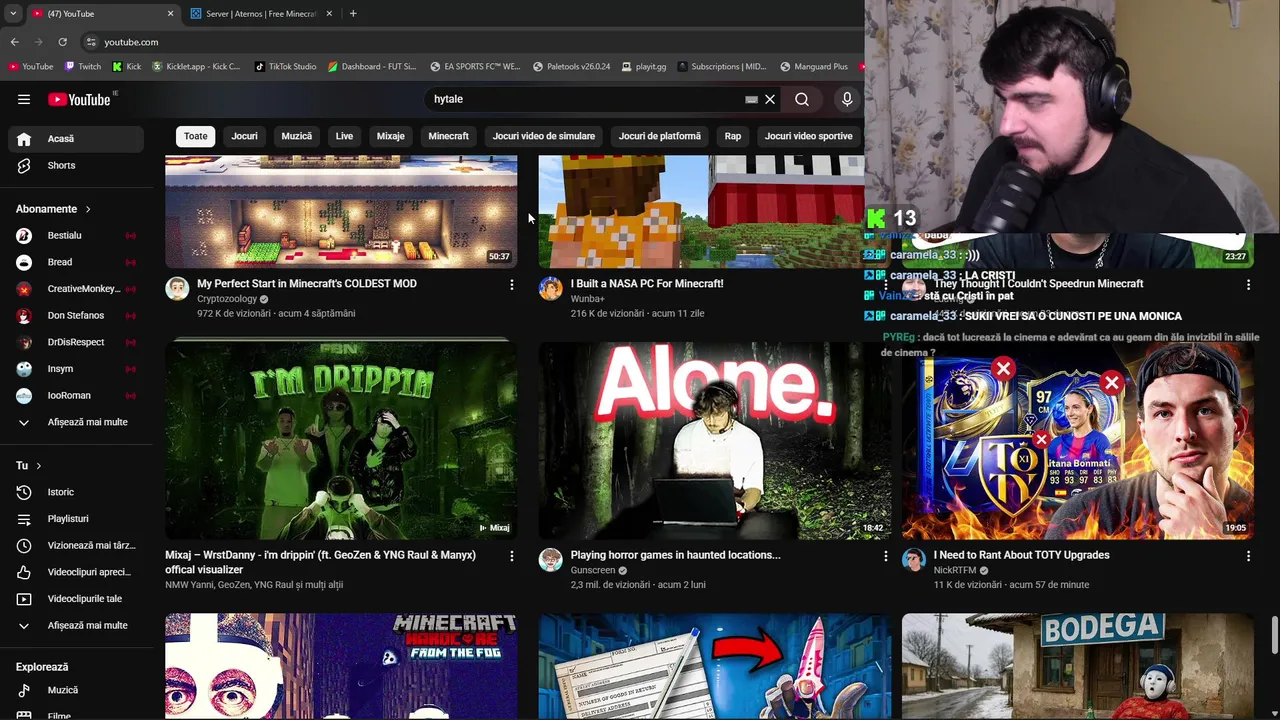Click the search magnifier button
This screenshot has height=720, width=1280.
802,99
